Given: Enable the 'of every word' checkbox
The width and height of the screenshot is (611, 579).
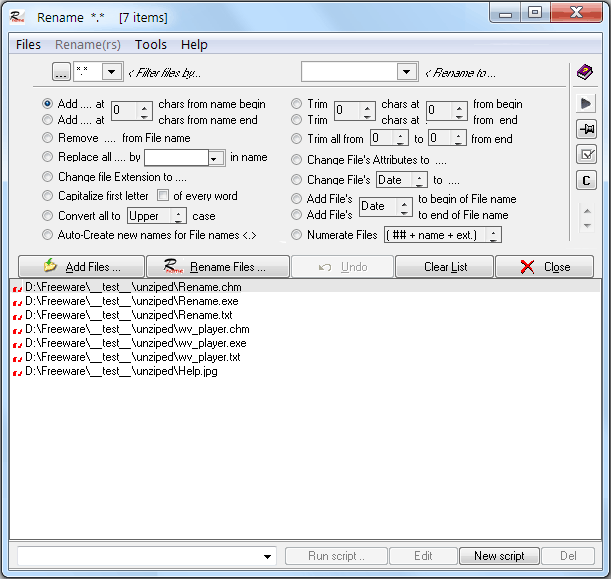Looking at the screenshot, I should point(164,196).
